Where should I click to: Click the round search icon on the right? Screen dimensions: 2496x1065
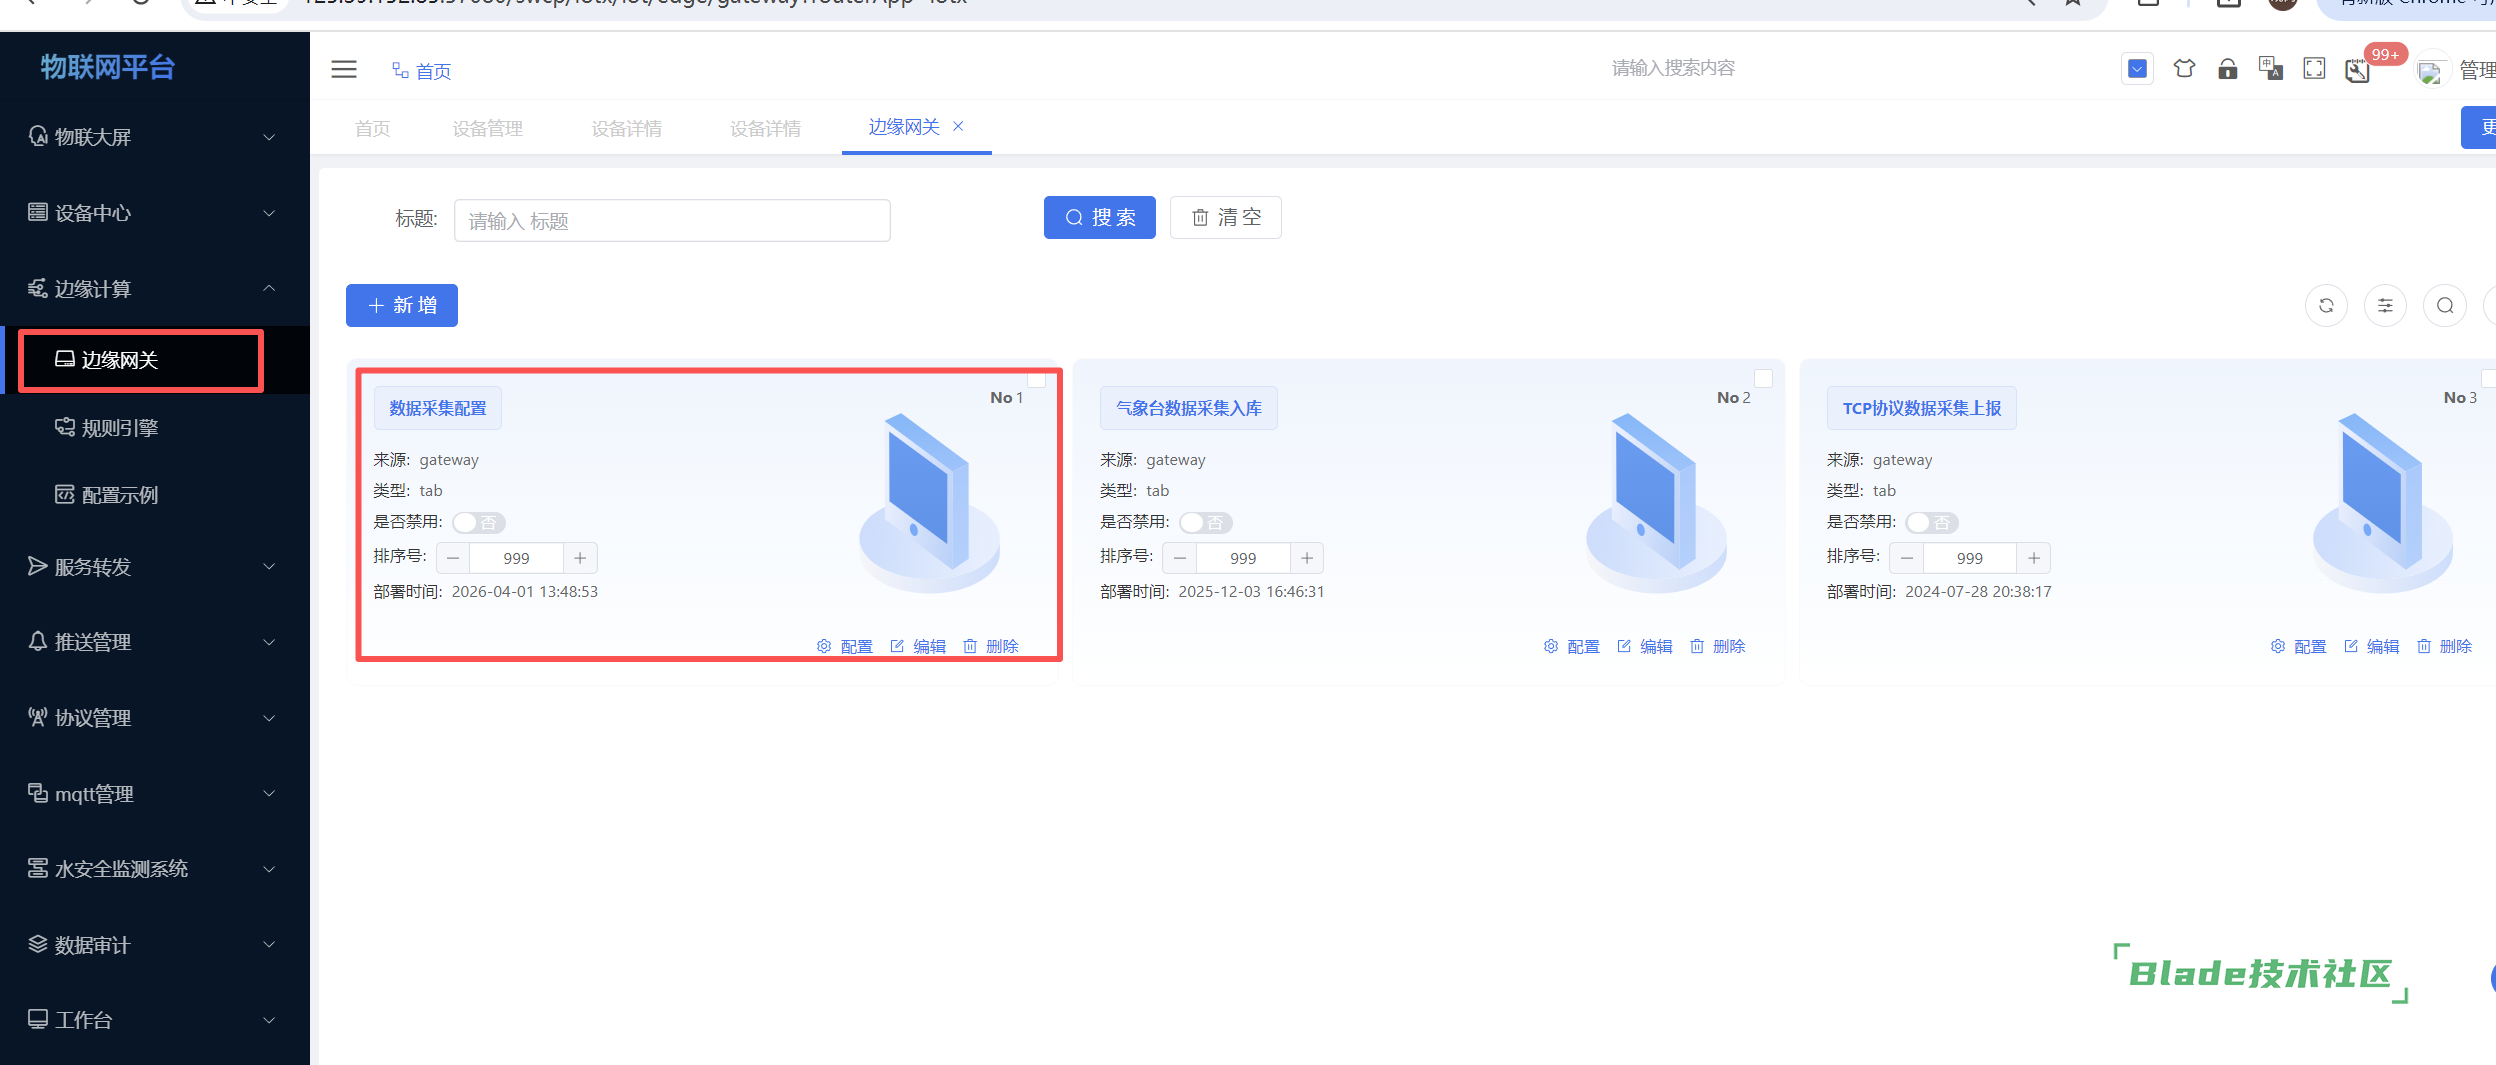pyautogui.click(x=2444, y=306)
